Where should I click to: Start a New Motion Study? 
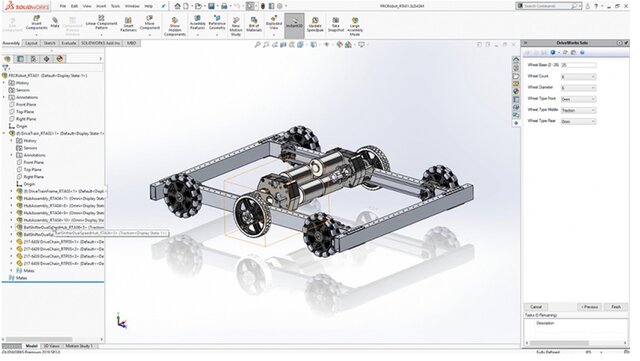(x=236, y=26)
